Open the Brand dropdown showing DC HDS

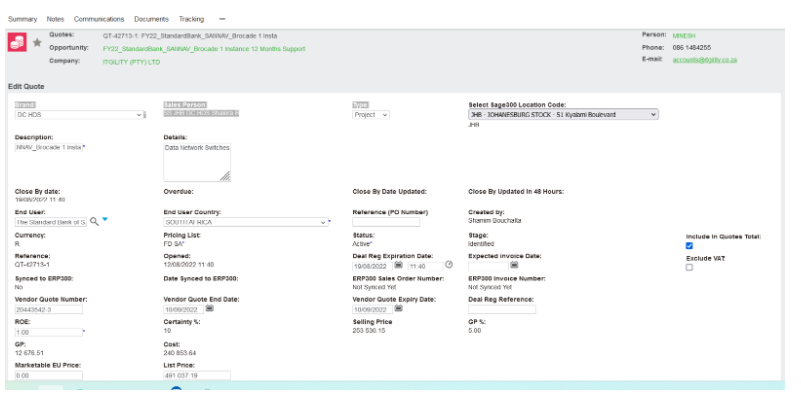tap(82, 114)
